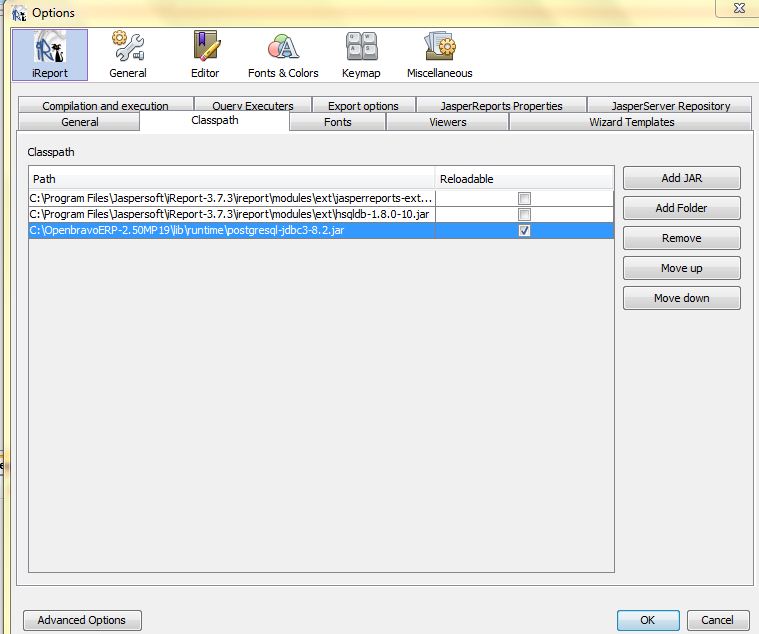The image size is (759, 634).
Task: Switch to the Viewers tab
Action: click(448, 121)
